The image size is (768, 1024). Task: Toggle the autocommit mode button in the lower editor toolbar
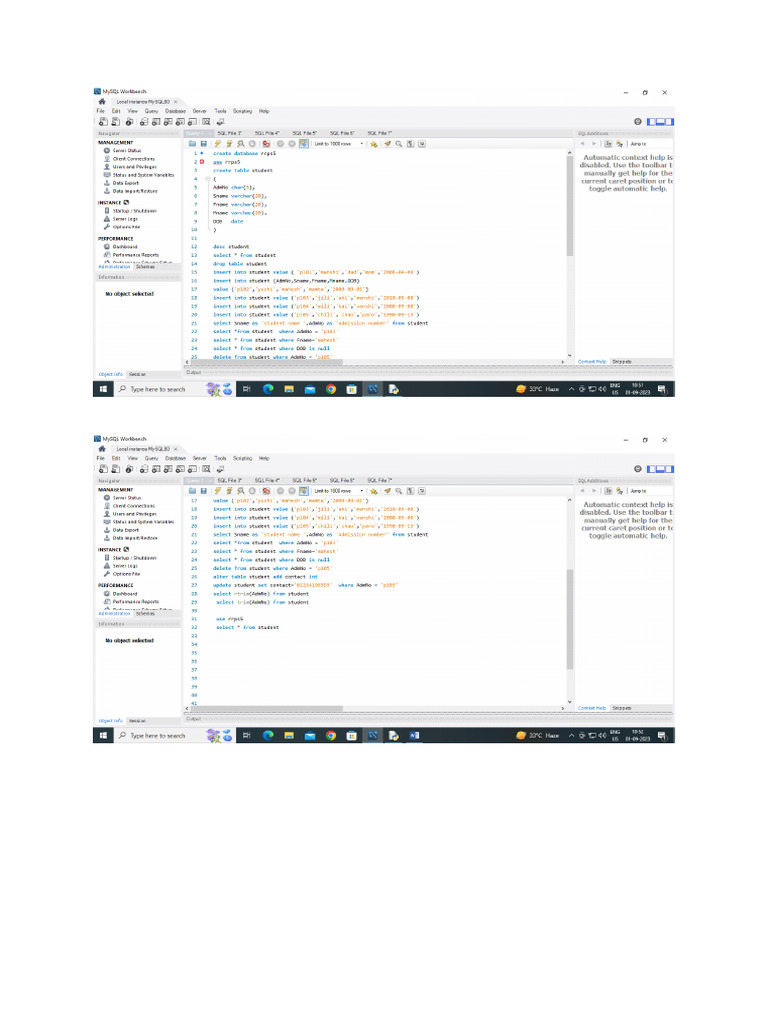pyautogui.click(x=304, y=490)
